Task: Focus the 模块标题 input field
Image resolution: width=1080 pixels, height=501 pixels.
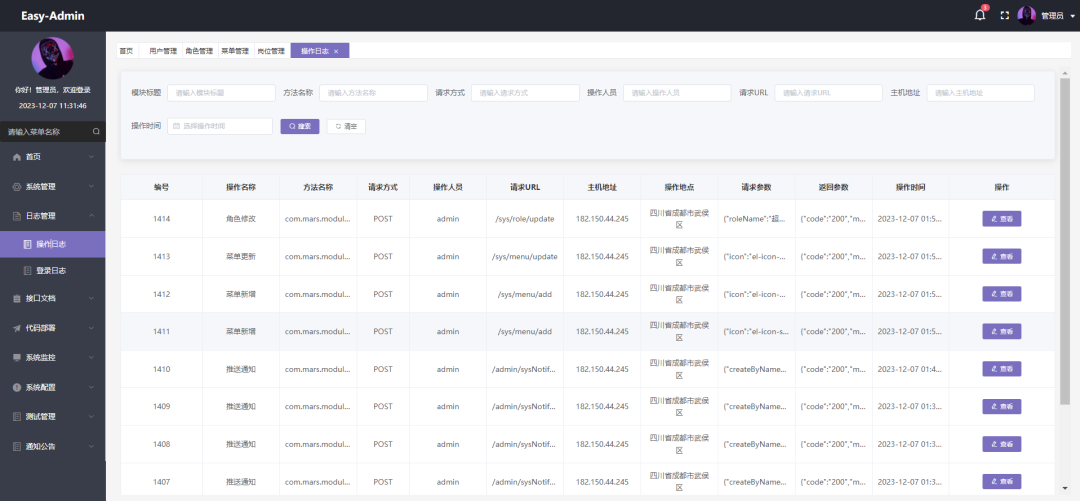Action: coord(221,92)
